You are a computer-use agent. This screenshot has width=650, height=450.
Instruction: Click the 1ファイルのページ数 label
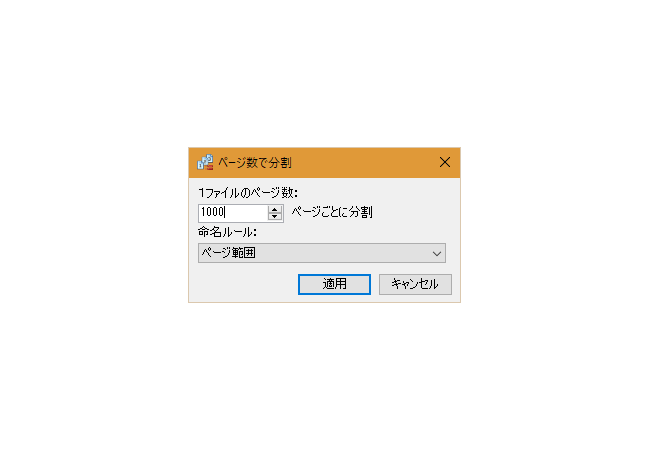click(x=248, y=193)
